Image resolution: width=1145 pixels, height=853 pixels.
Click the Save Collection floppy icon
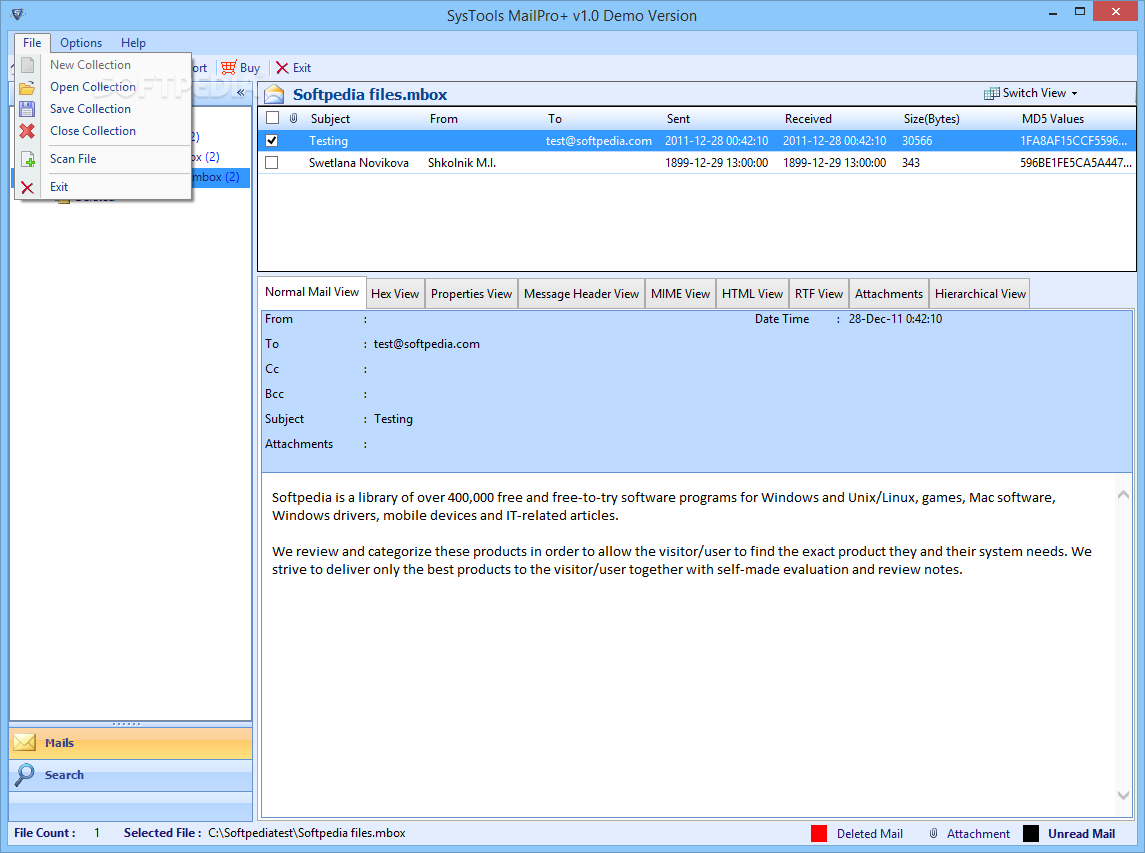tap(27, 110)
